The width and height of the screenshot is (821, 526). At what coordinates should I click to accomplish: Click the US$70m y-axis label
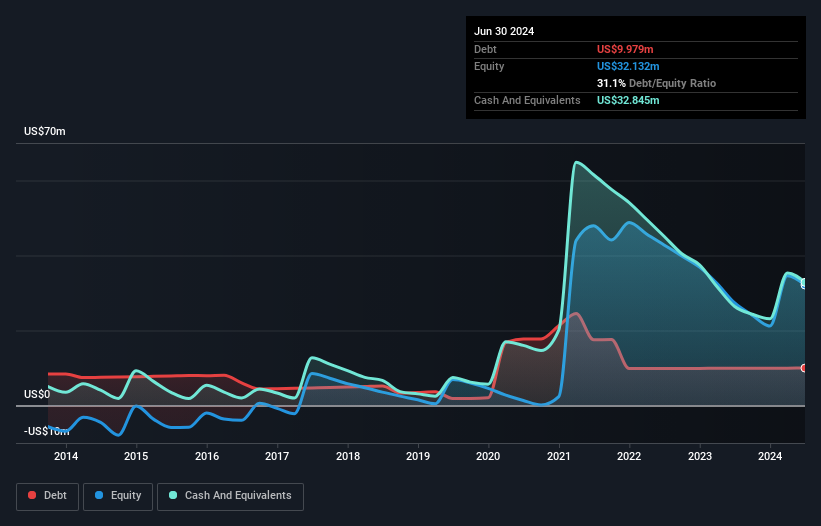[45, 131]
